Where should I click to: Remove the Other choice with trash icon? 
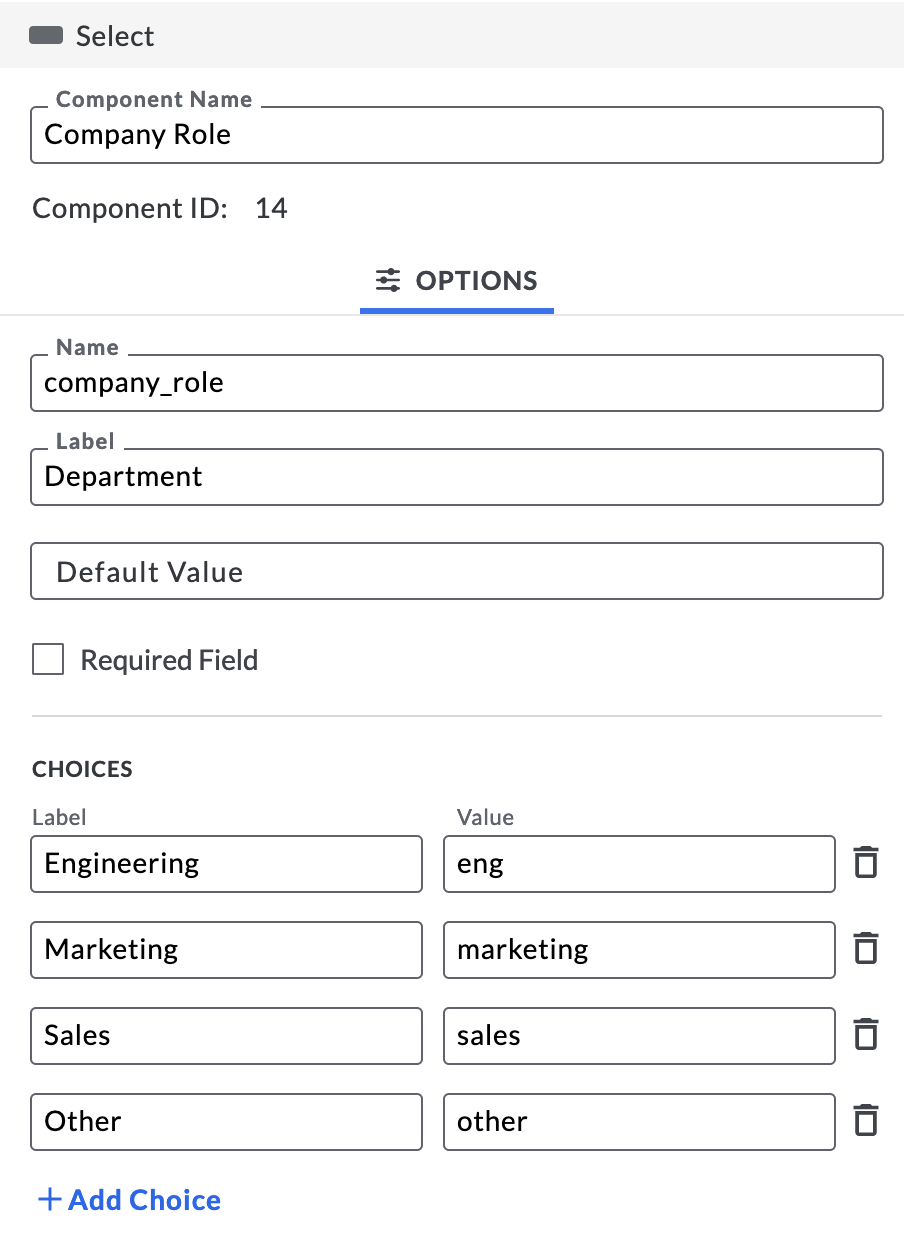pyautogui.click(x=866, y=1120)
